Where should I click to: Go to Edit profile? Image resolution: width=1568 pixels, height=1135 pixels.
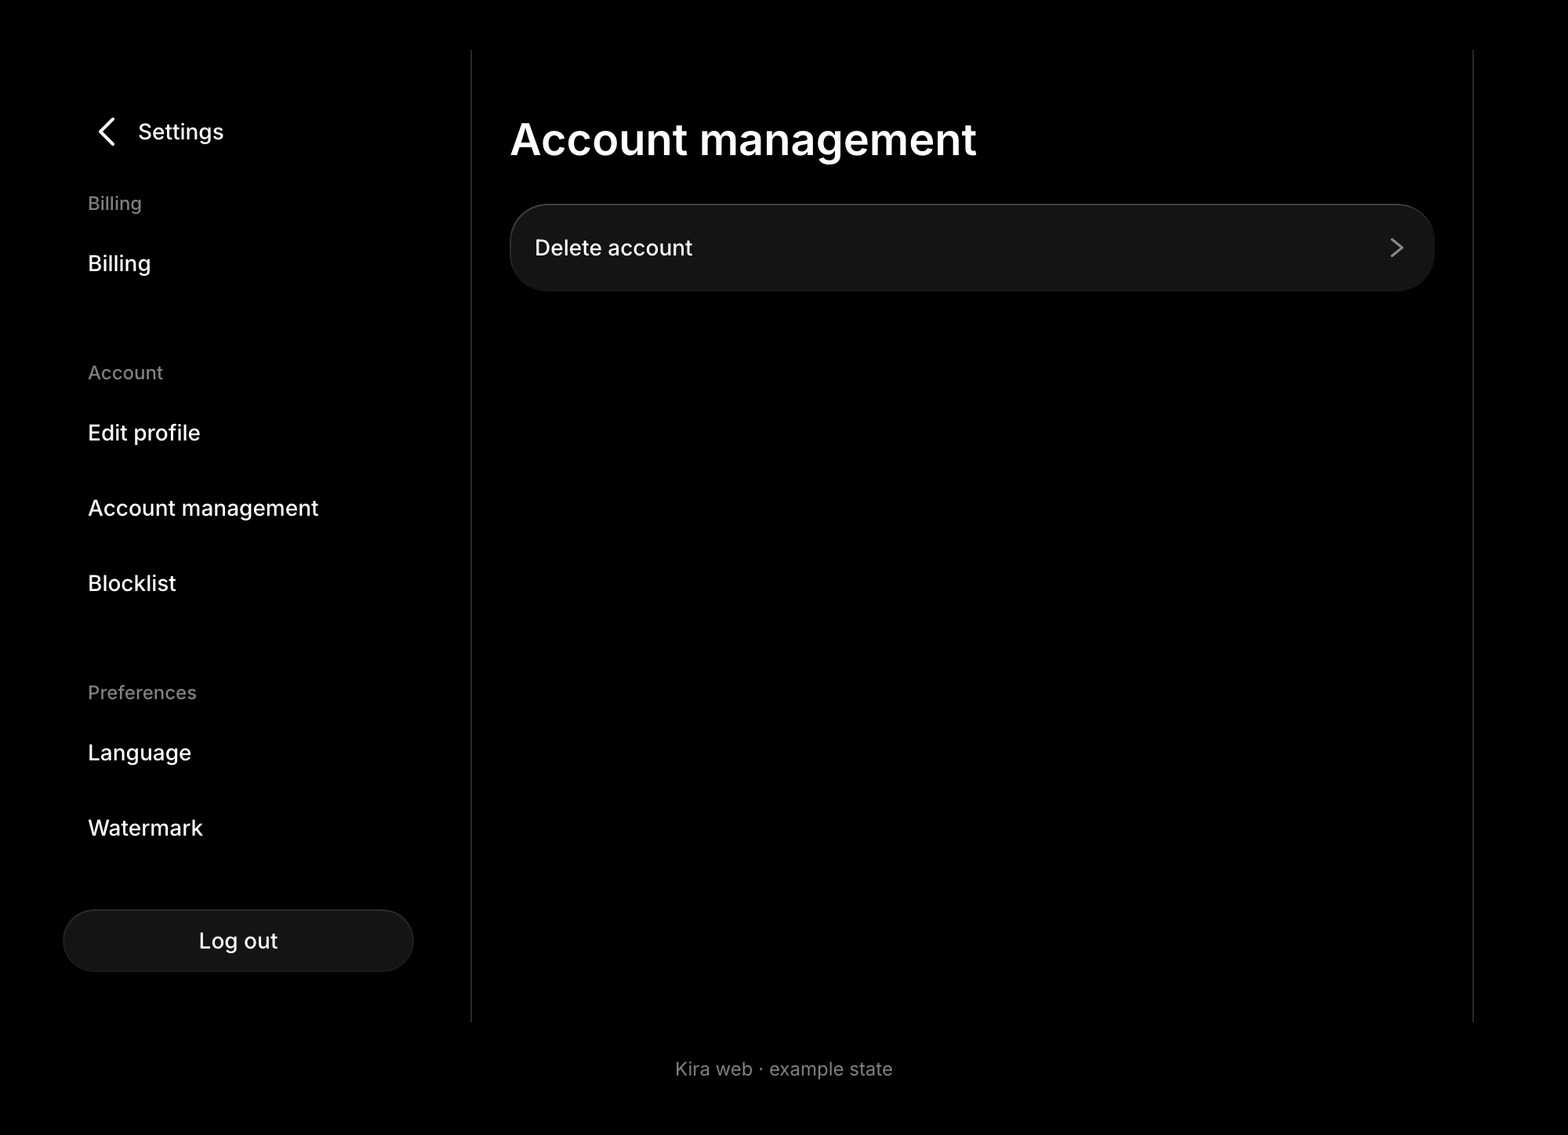point(144,433)
